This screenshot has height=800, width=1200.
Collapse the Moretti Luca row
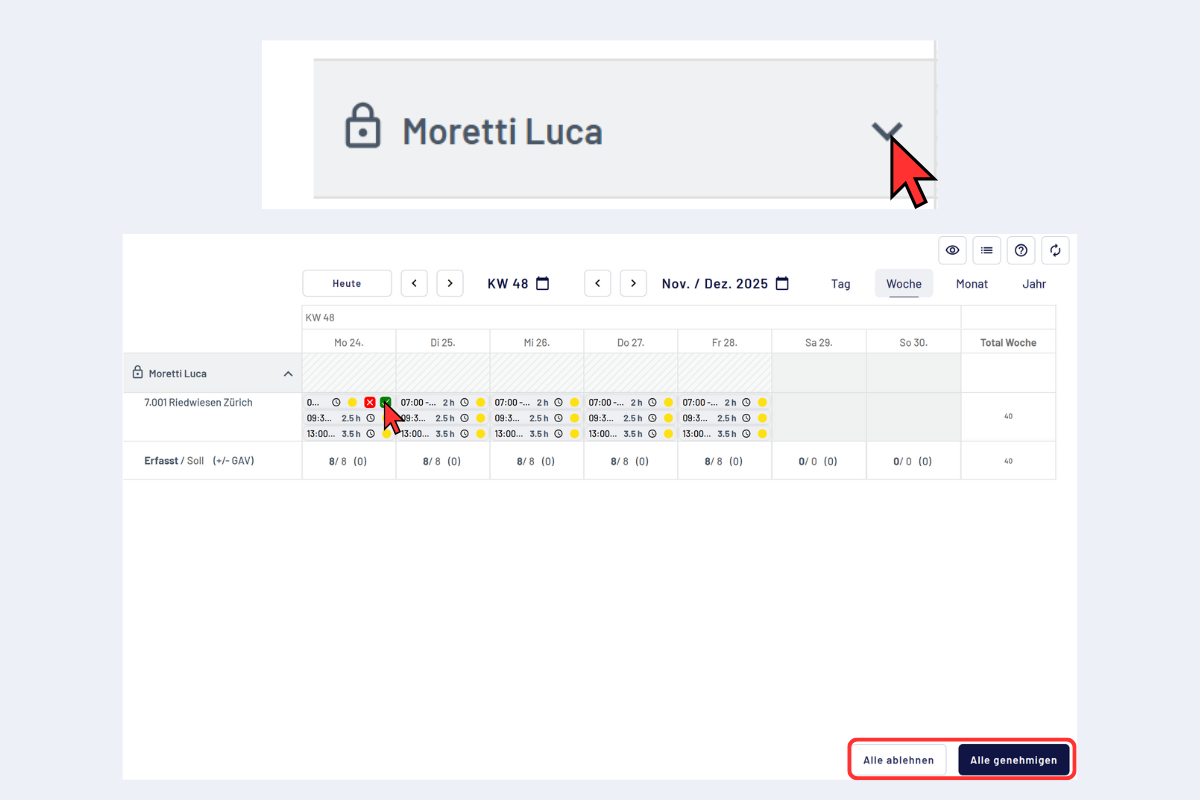(x=288, y=374)
